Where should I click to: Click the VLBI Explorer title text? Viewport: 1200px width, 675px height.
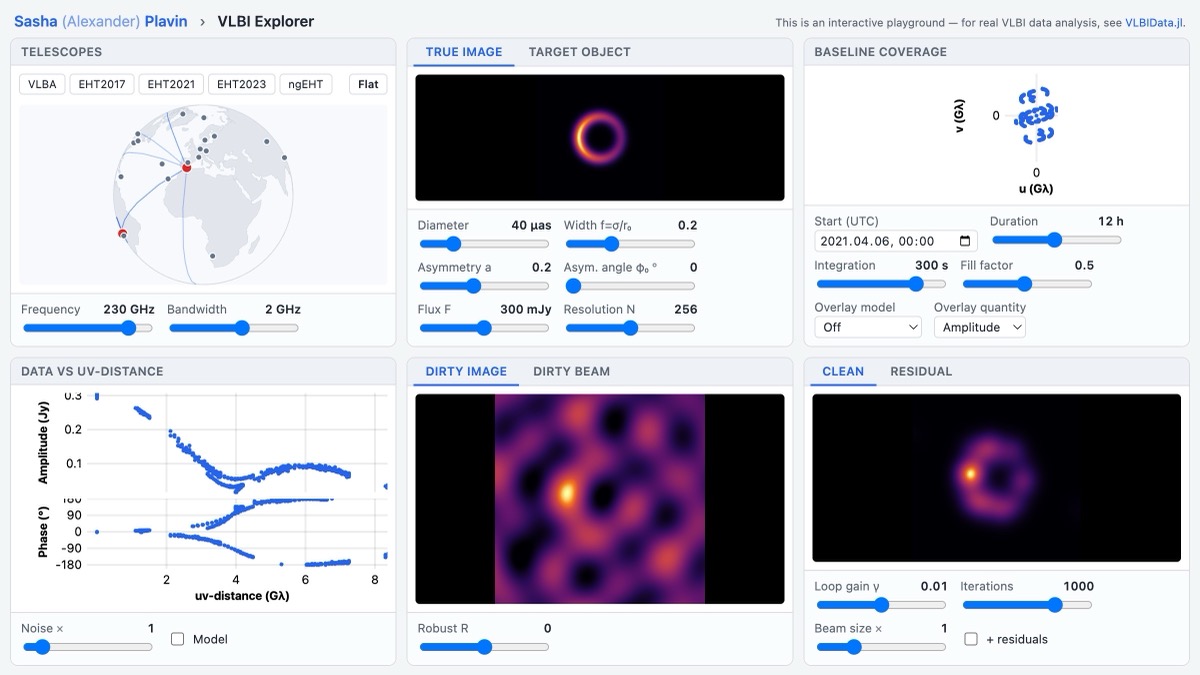point(265,21)
